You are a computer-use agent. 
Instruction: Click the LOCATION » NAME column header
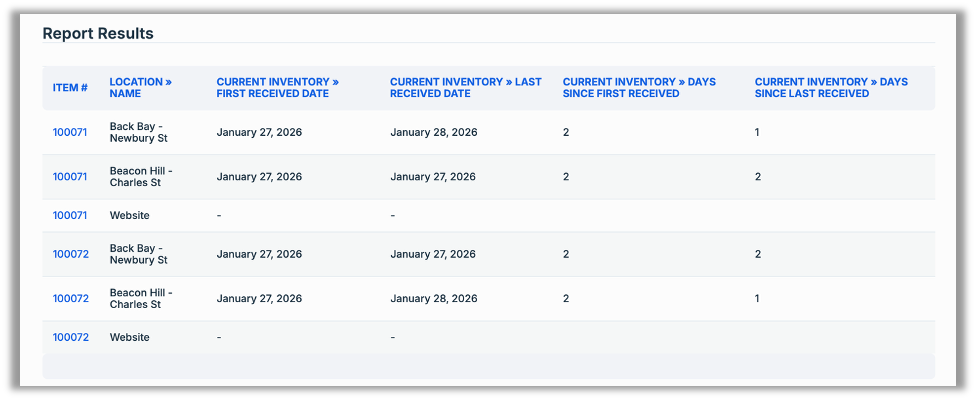pos(140,88)
